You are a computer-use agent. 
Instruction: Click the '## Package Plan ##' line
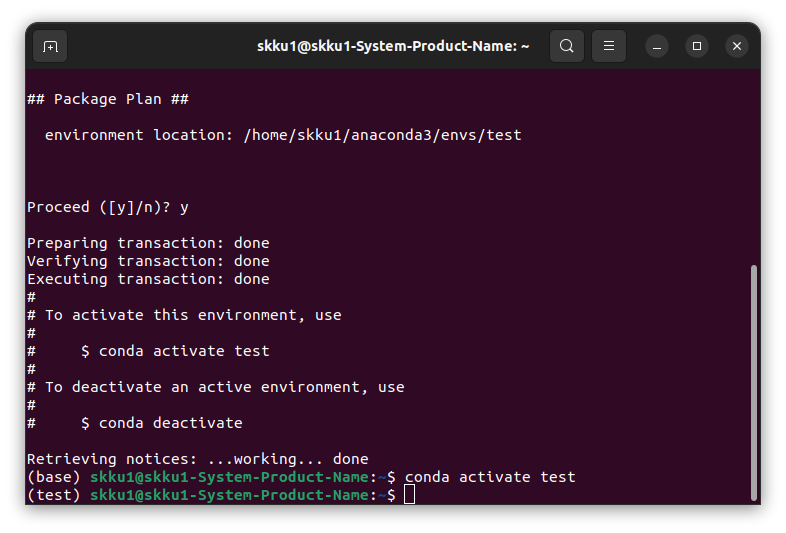coord(108,99)
